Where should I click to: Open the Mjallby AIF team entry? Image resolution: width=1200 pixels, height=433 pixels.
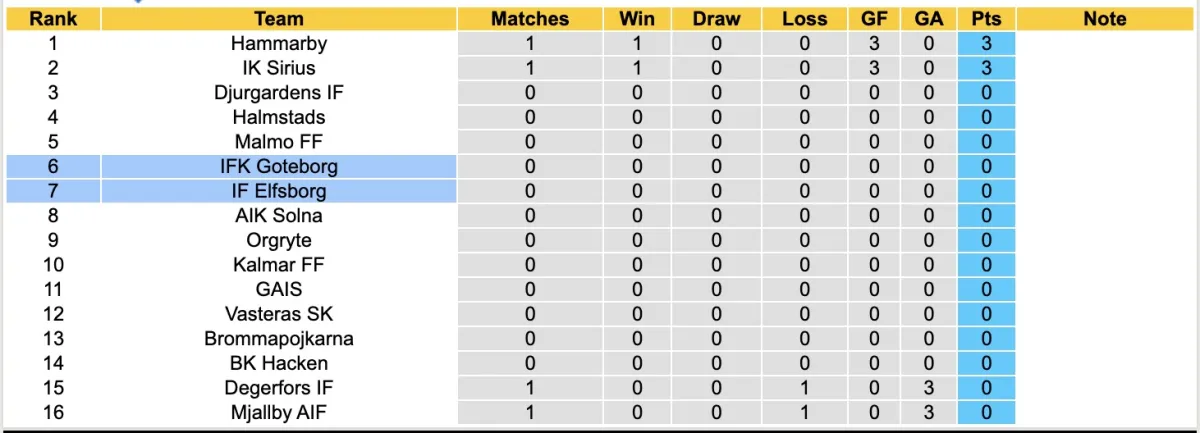279,412
